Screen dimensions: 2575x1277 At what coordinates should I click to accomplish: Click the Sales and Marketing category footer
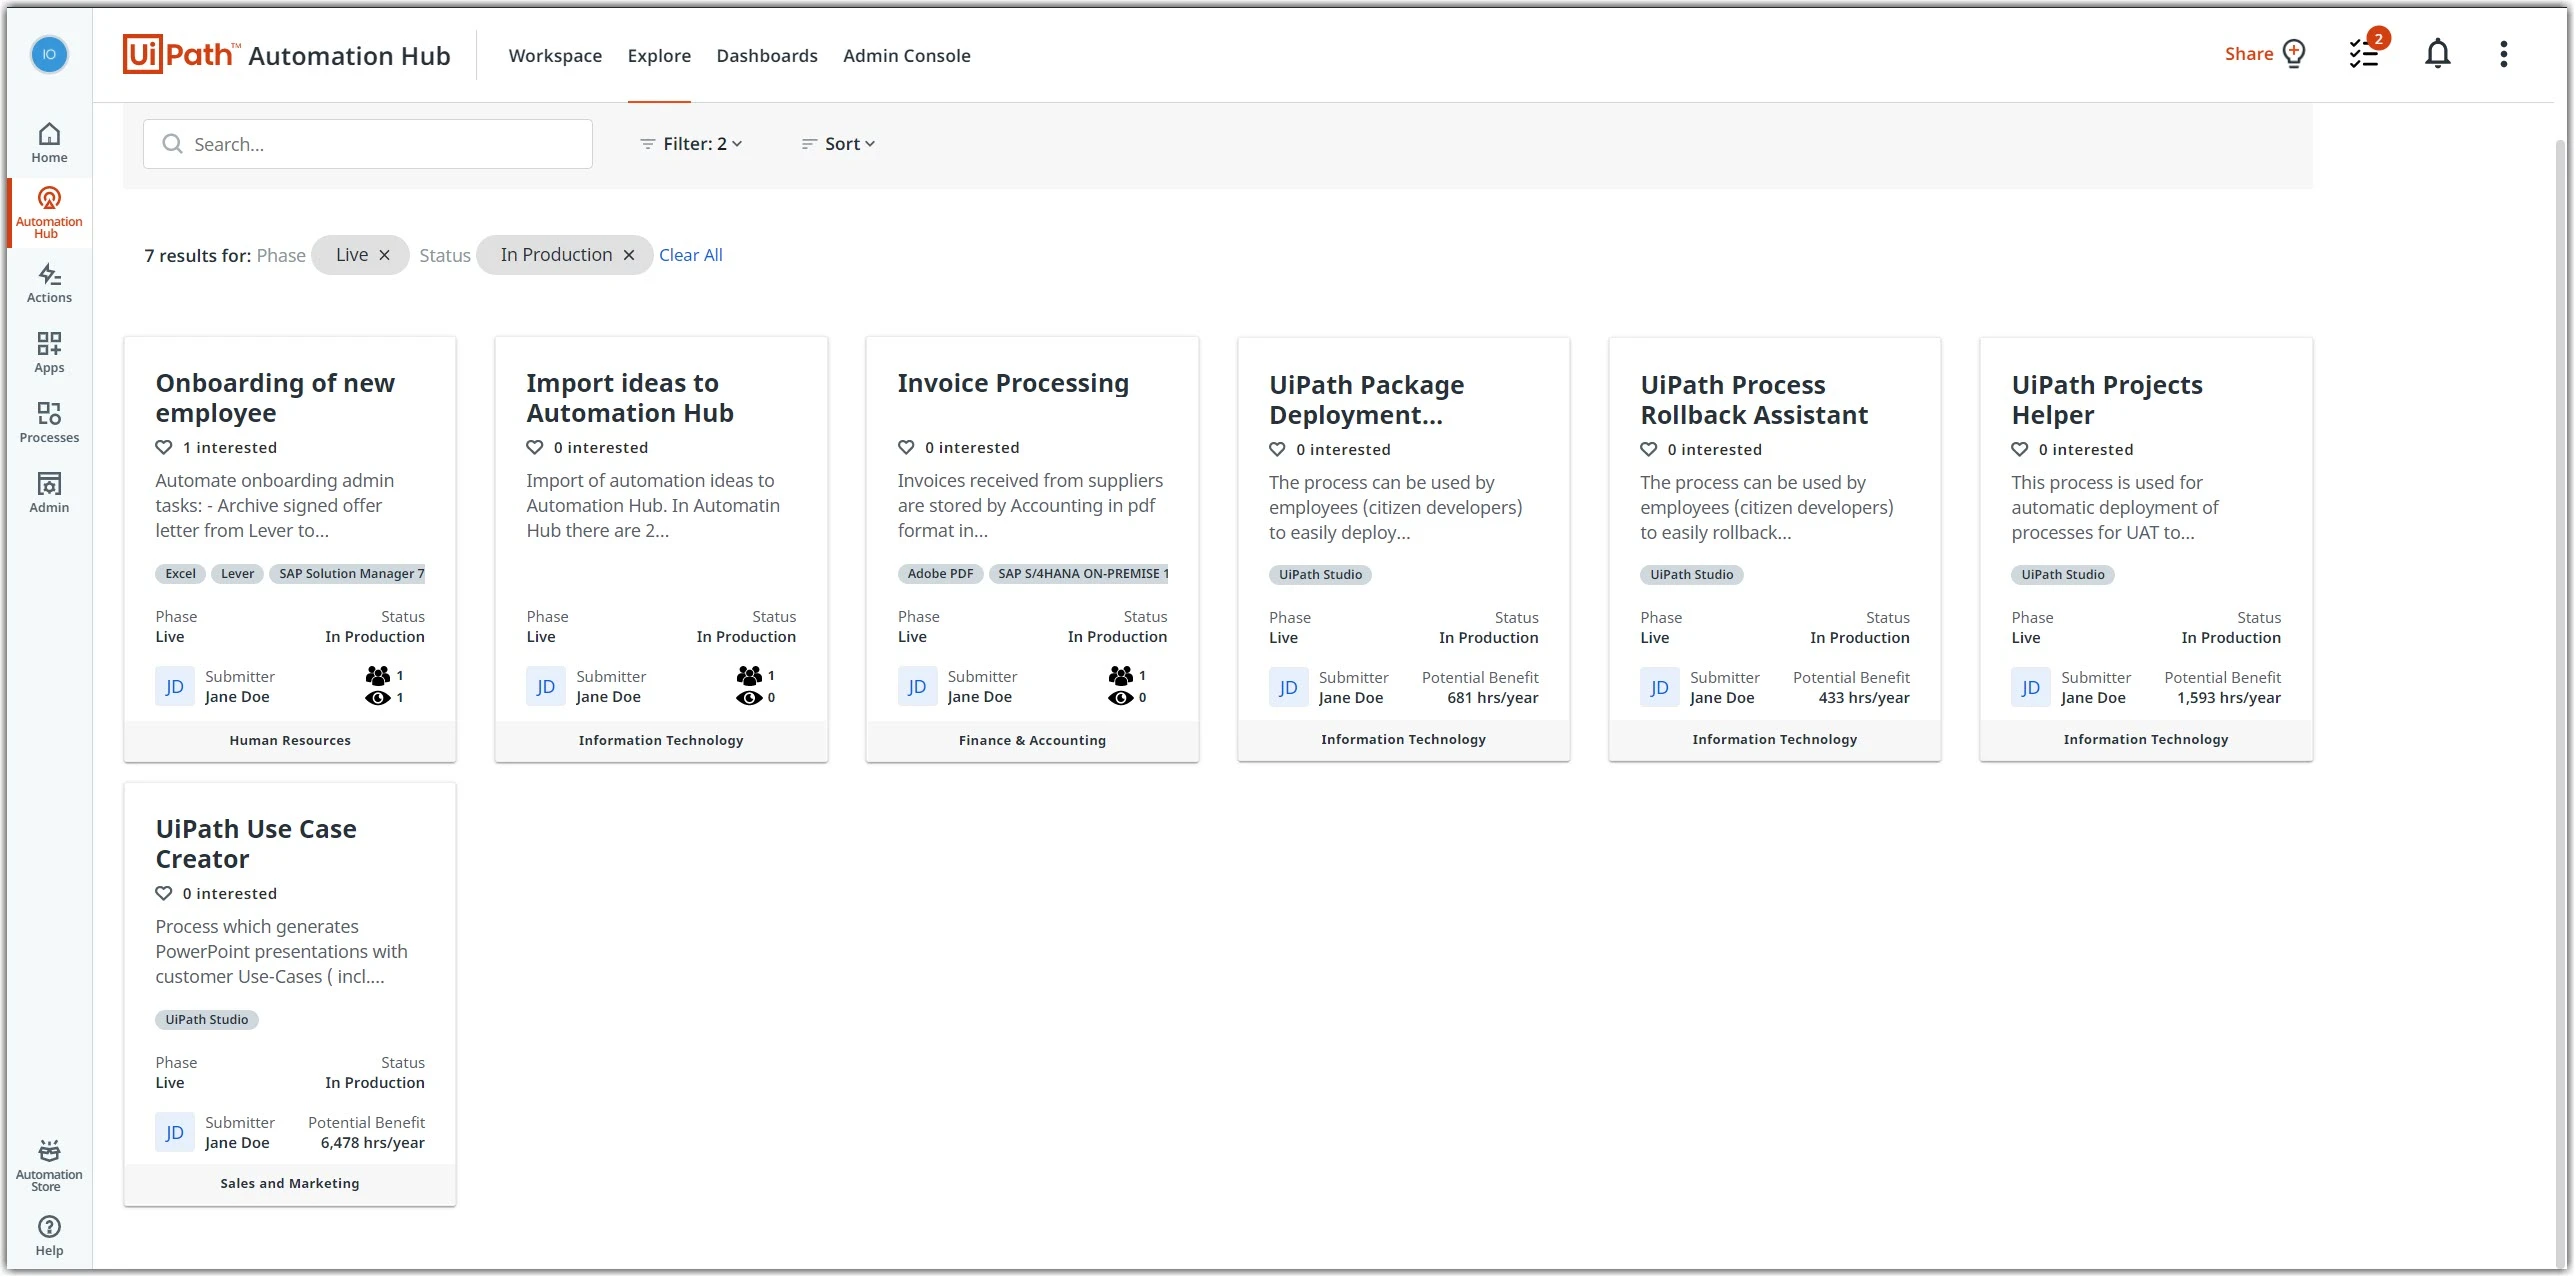(x=290, y=1184)
